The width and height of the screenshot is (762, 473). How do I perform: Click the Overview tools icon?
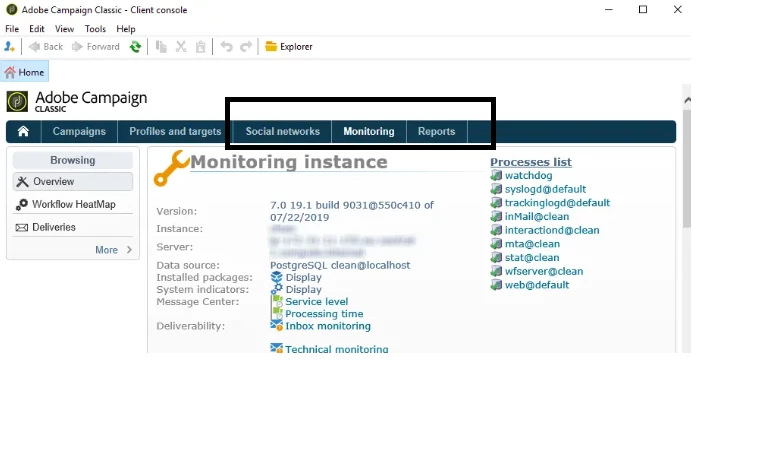[22, 181]
